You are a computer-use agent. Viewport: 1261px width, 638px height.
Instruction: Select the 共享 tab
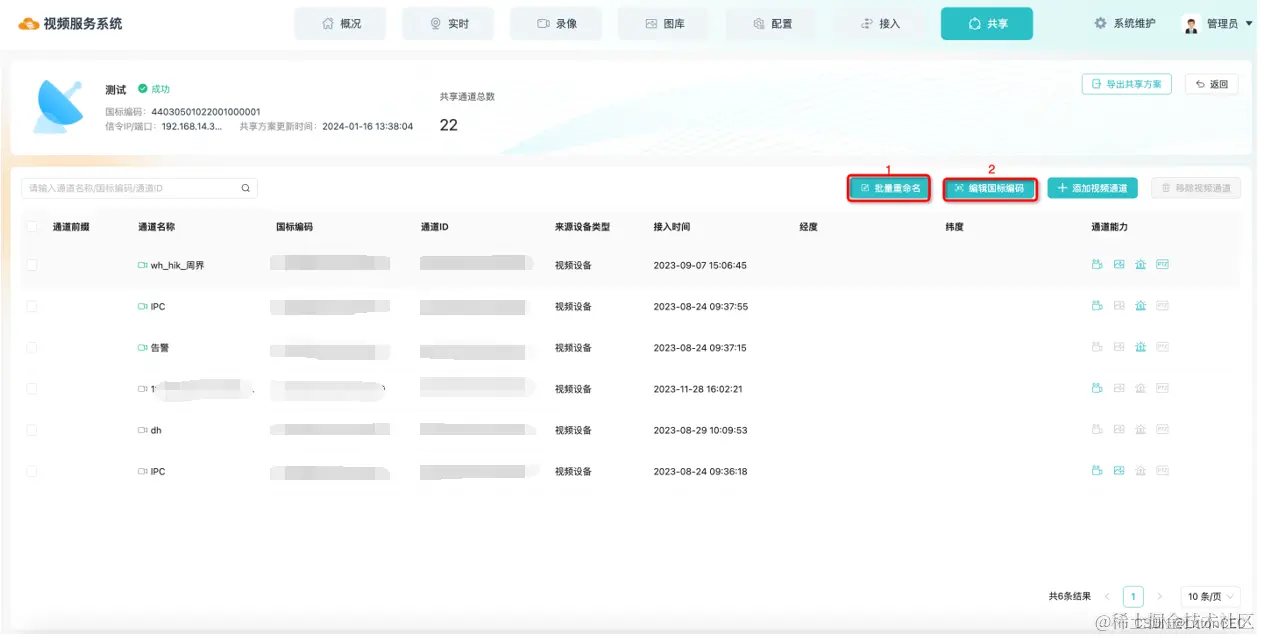987,23
